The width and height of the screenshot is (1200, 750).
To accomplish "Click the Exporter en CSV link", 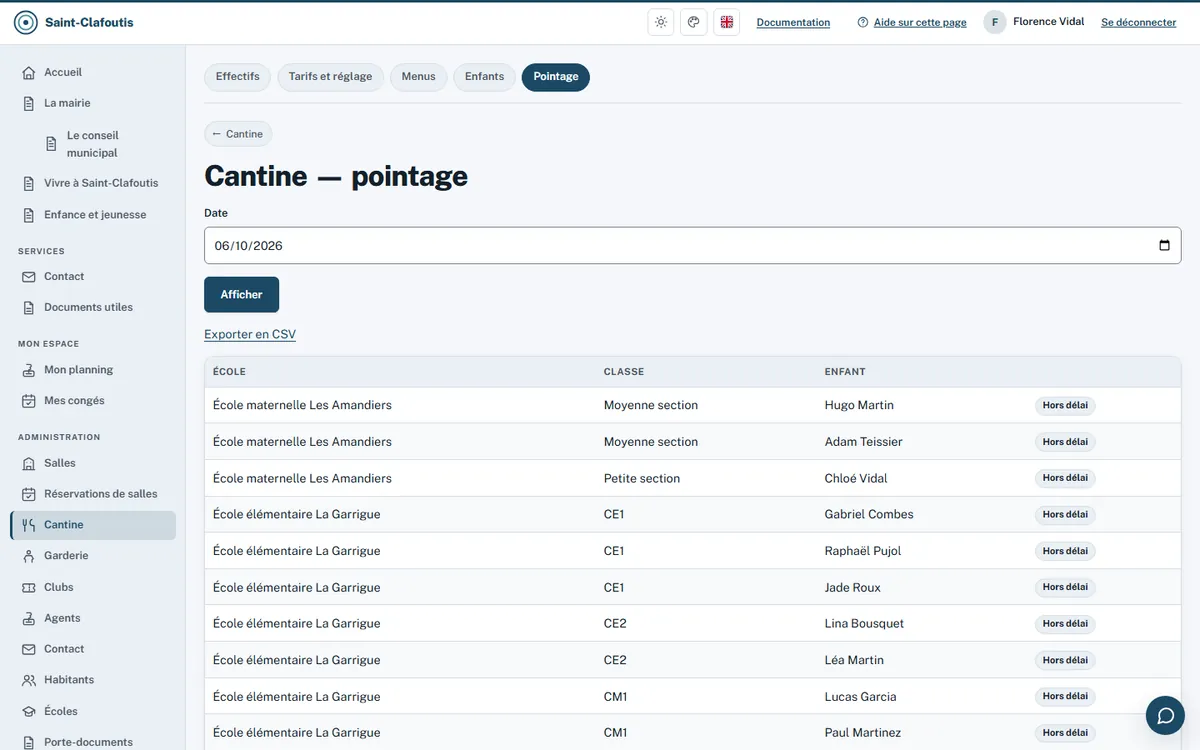I will [x=250, y=335].
